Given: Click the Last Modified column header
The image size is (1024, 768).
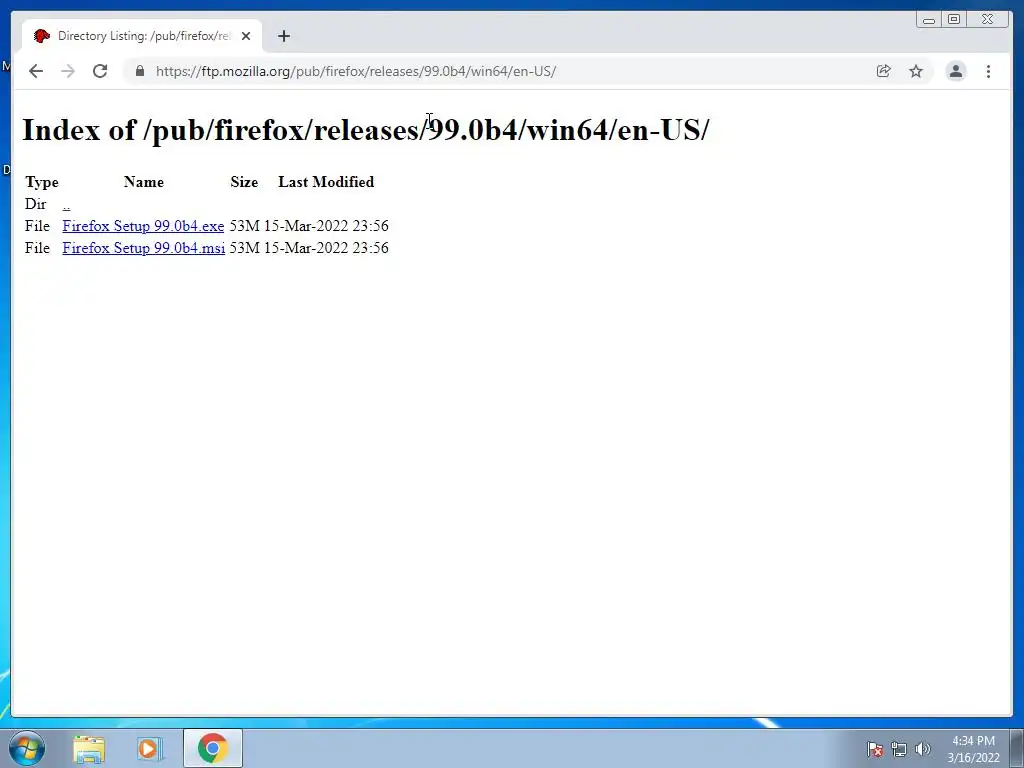Looking at the screenshot, I should (326, 182).
